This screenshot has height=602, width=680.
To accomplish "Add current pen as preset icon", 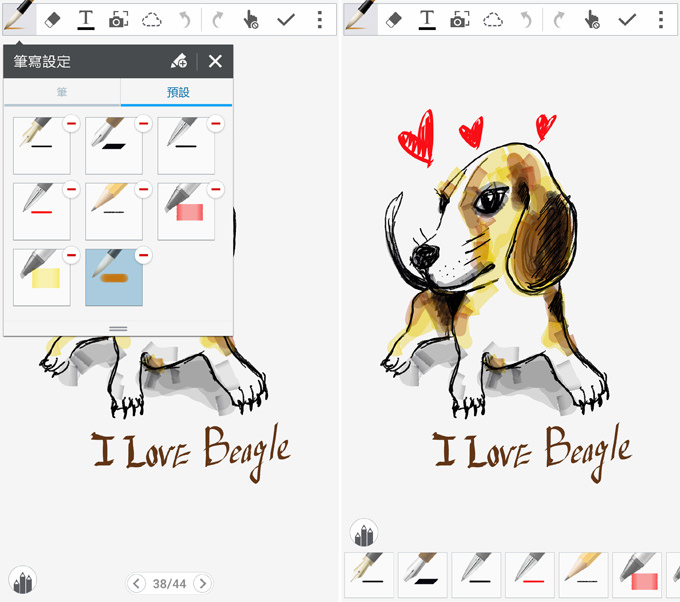I will (179, 62).
